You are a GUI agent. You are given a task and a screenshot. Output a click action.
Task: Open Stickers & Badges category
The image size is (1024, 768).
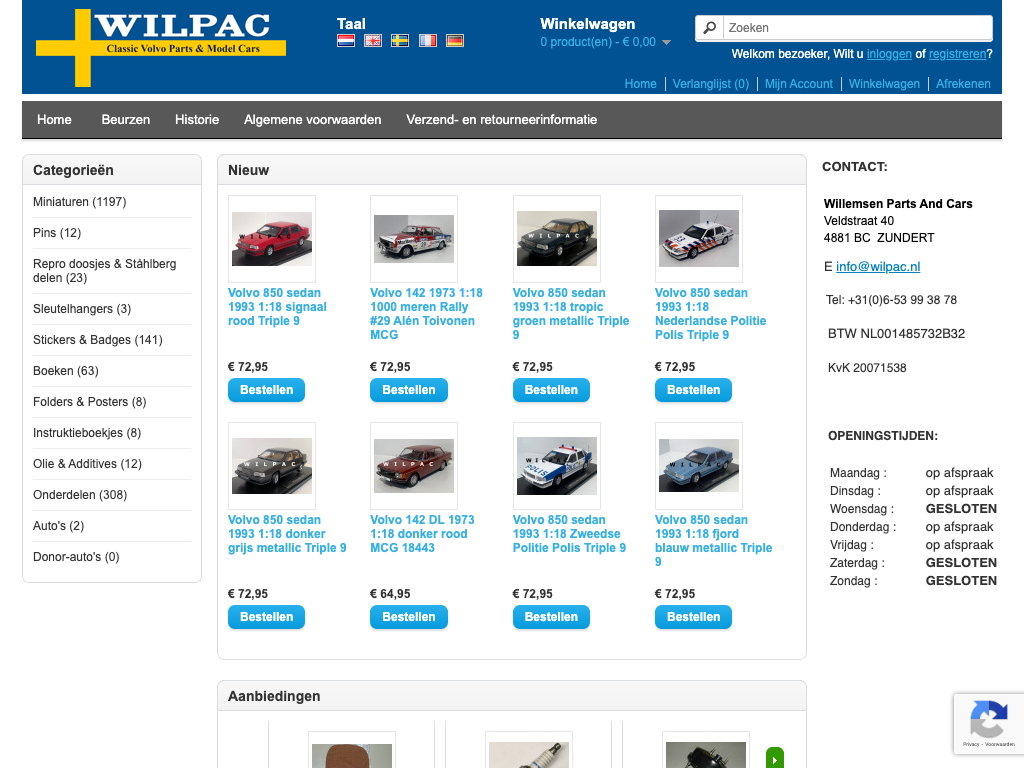97,340
